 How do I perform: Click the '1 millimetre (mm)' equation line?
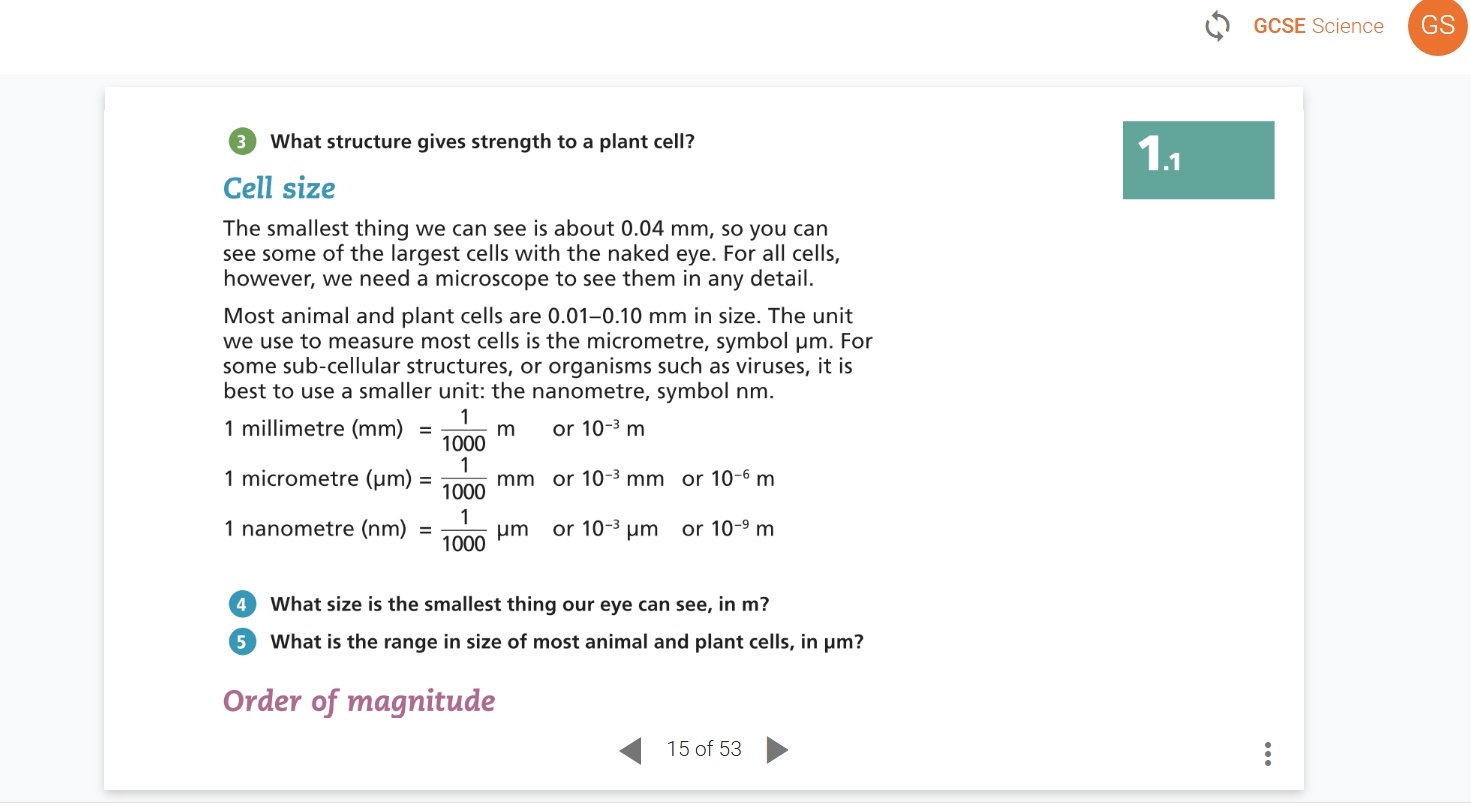435,430
